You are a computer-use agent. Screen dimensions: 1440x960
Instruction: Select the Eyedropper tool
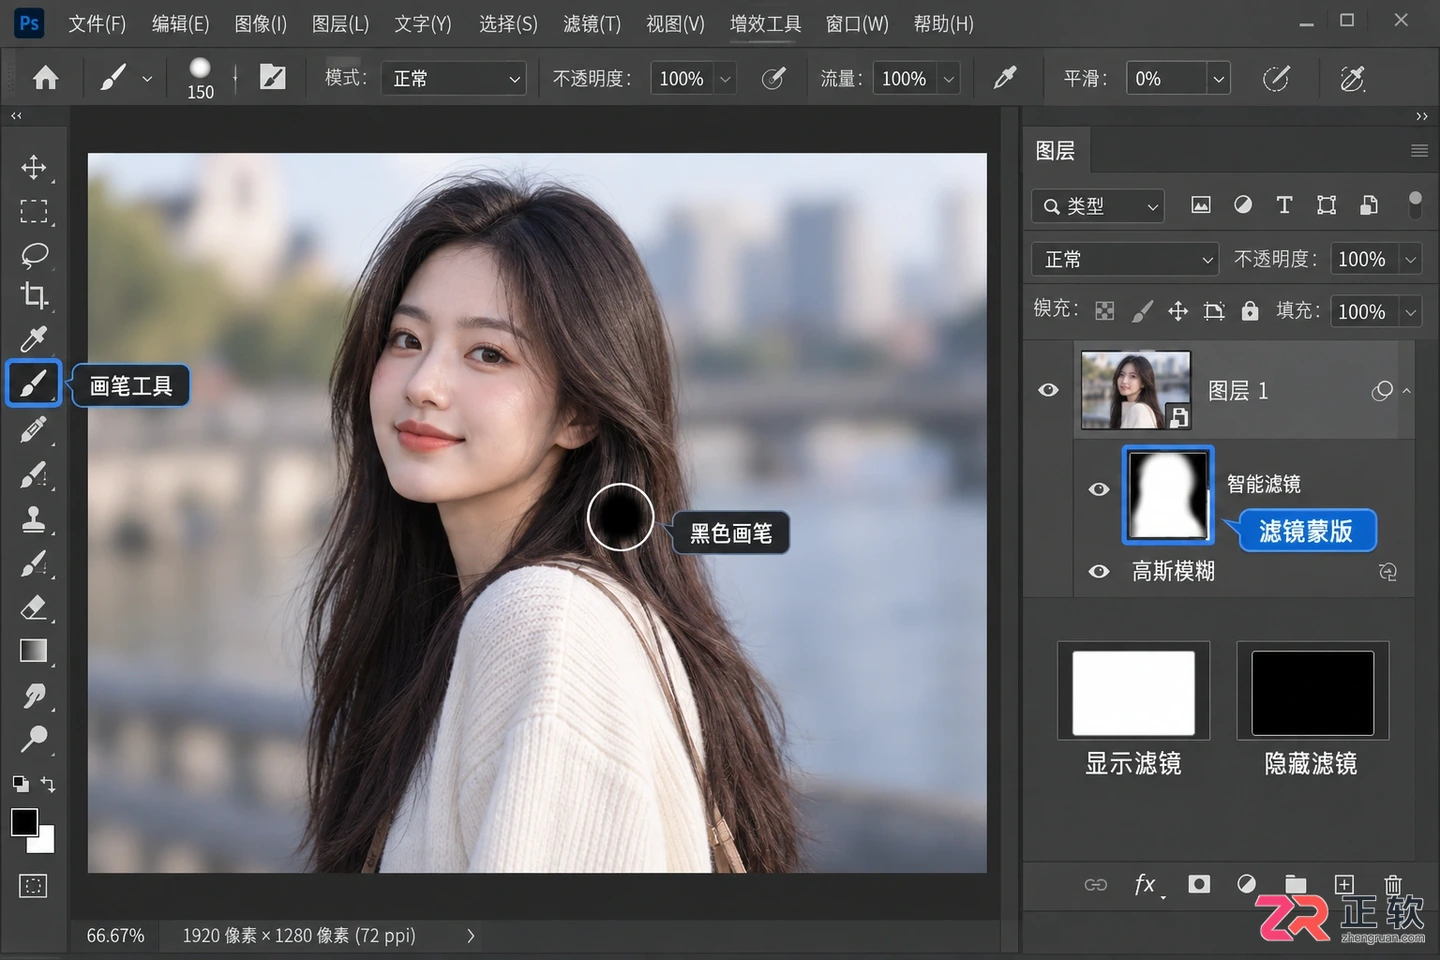(x=34, y=339)
